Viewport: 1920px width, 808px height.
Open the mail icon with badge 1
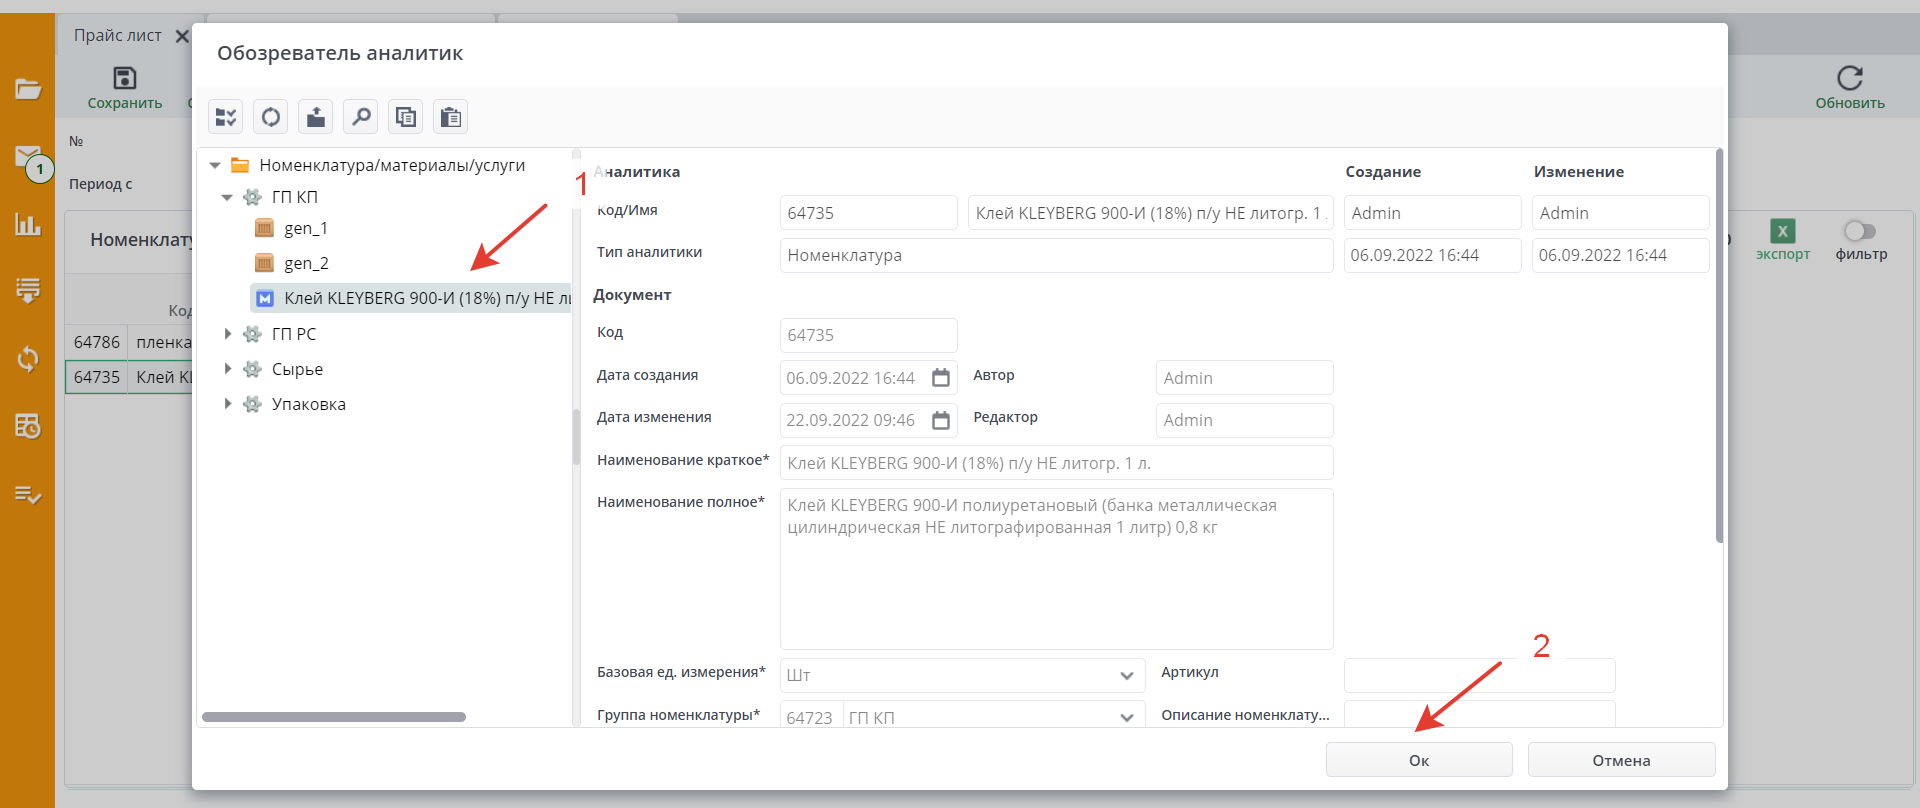29,157
